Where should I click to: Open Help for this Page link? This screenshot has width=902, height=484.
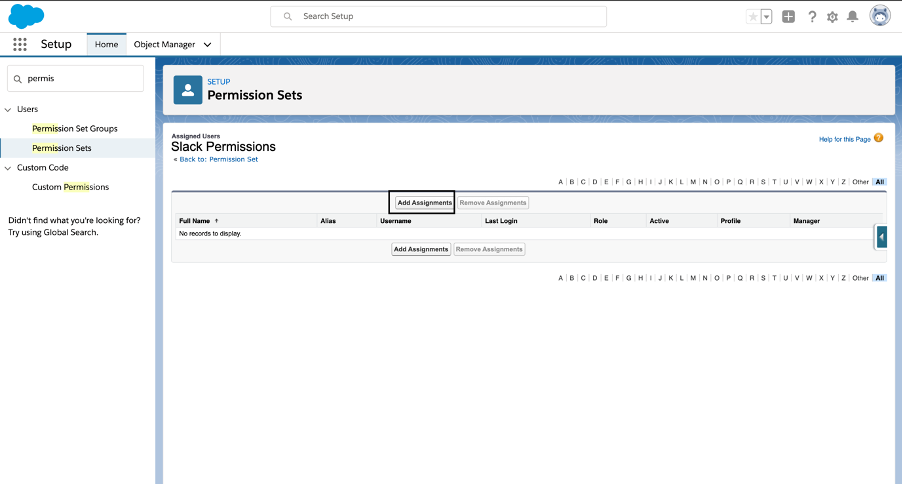(844, 139)
